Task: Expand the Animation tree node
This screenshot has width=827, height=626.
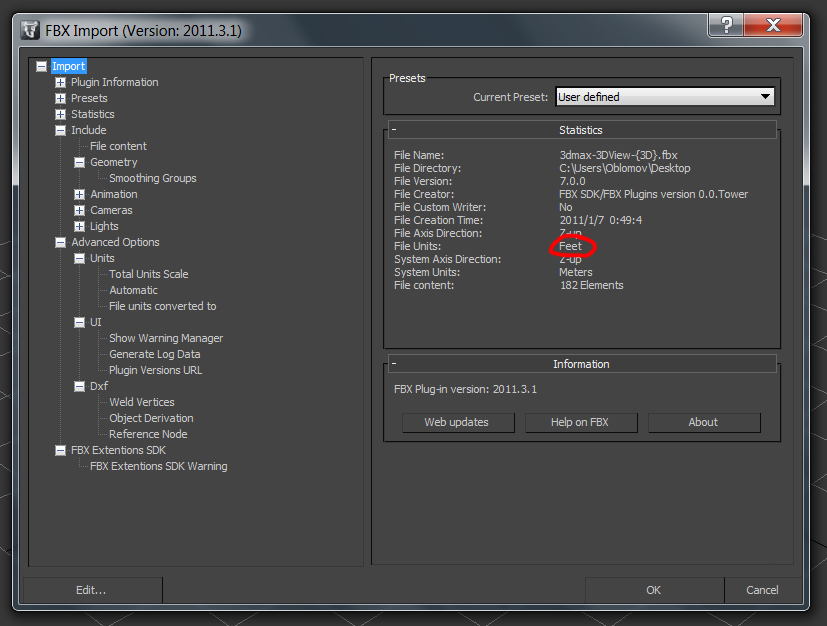Action: pos(80,195)
